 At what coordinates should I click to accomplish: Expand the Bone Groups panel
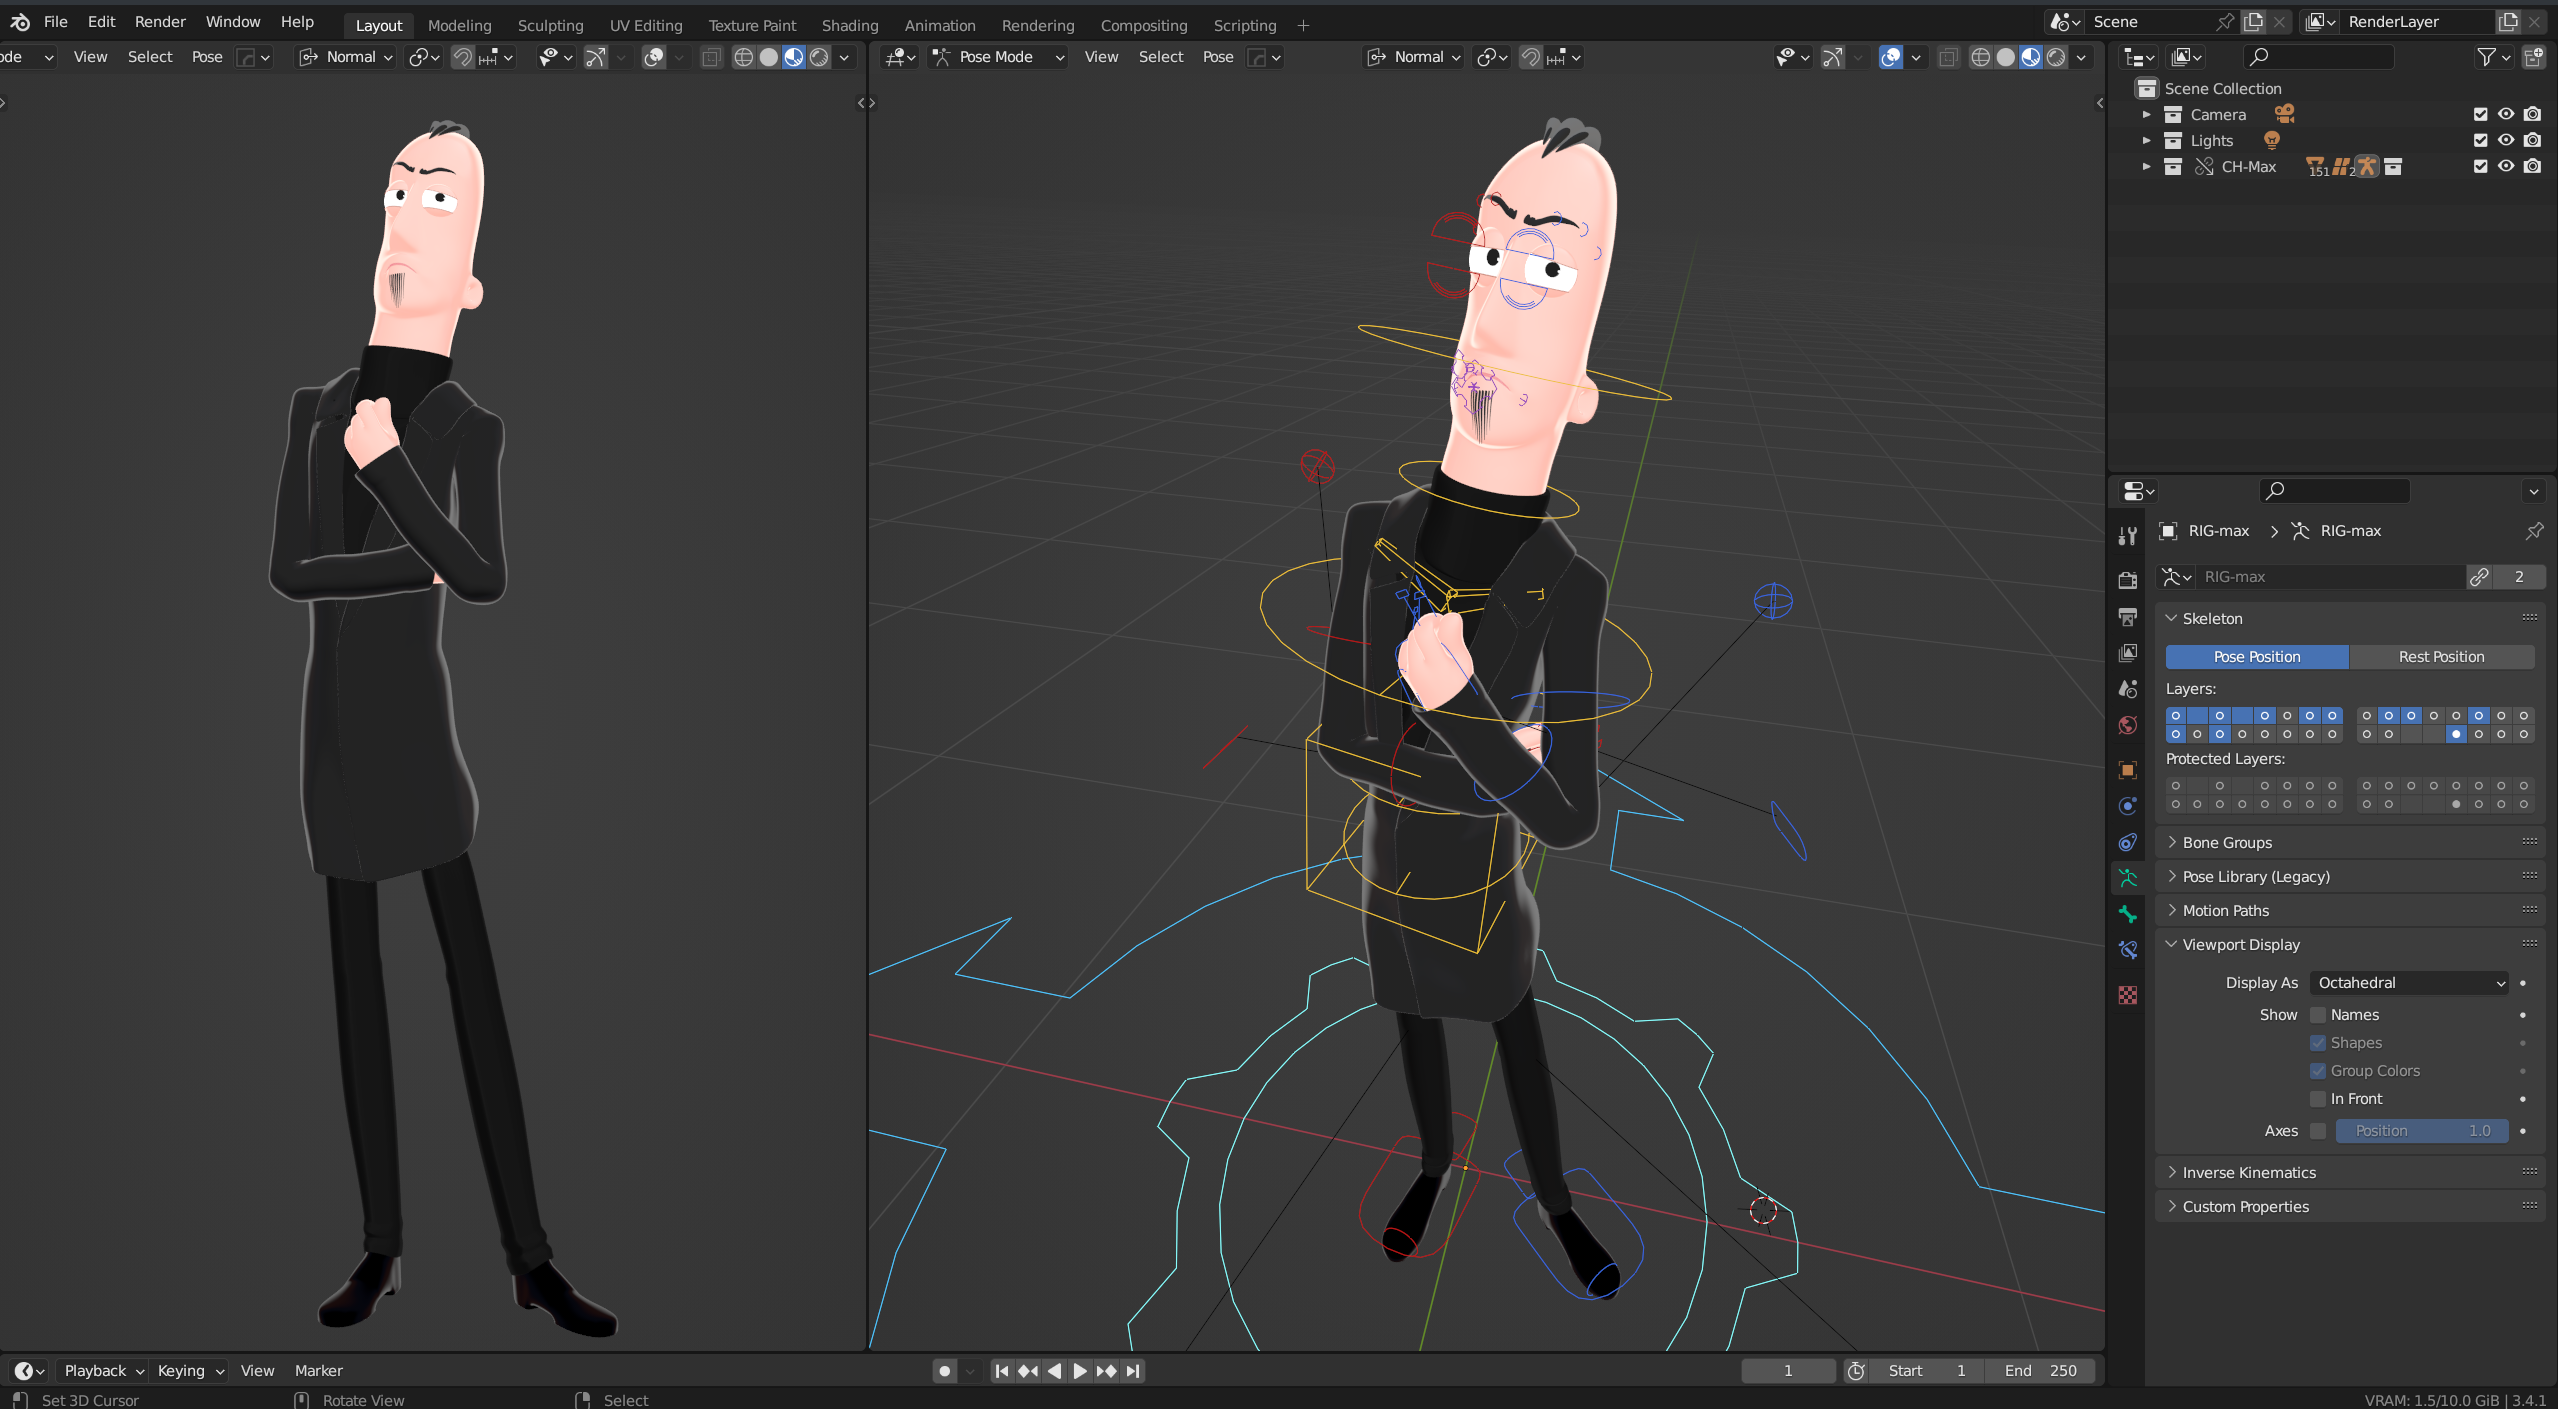coord(2227,843)
